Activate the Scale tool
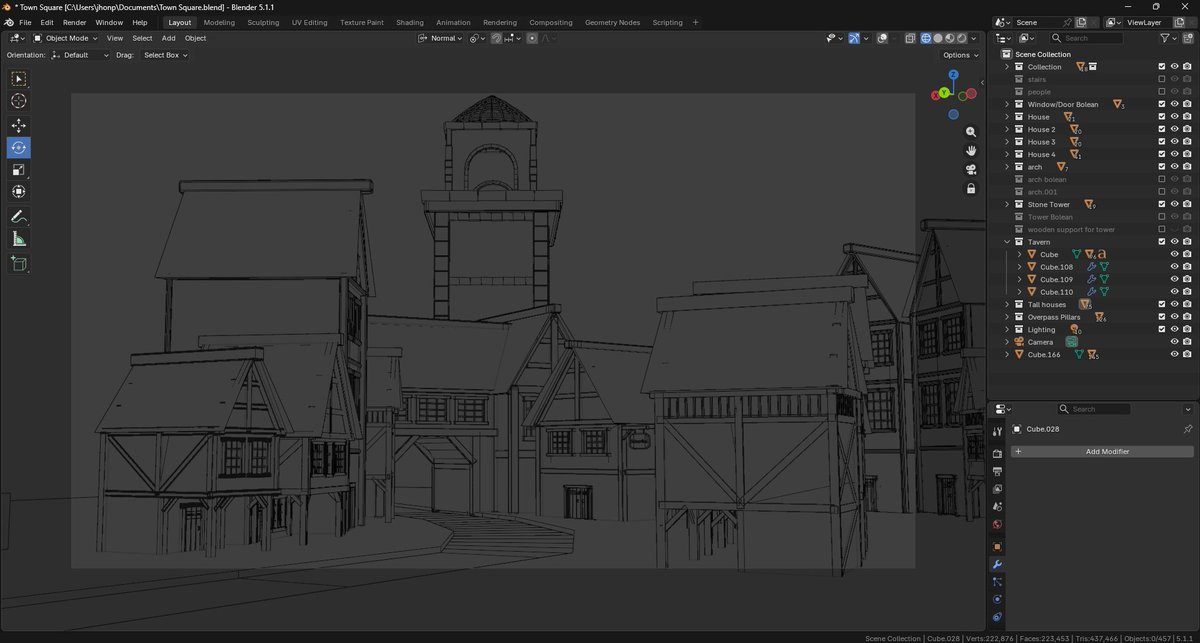Viewport: 1200px width, 643px height. (18, 170)
